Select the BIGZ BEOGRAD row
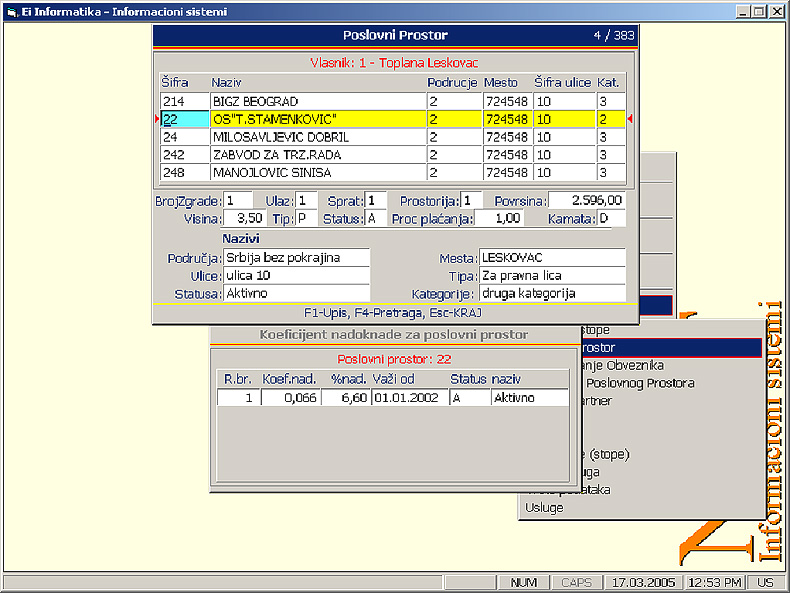Viewport: 790px width, 593px height. (x=316, y=101)
